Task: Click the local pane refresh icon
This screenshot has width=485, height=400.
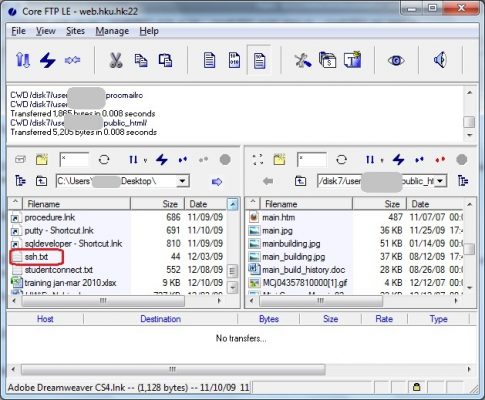Action: 104,160
